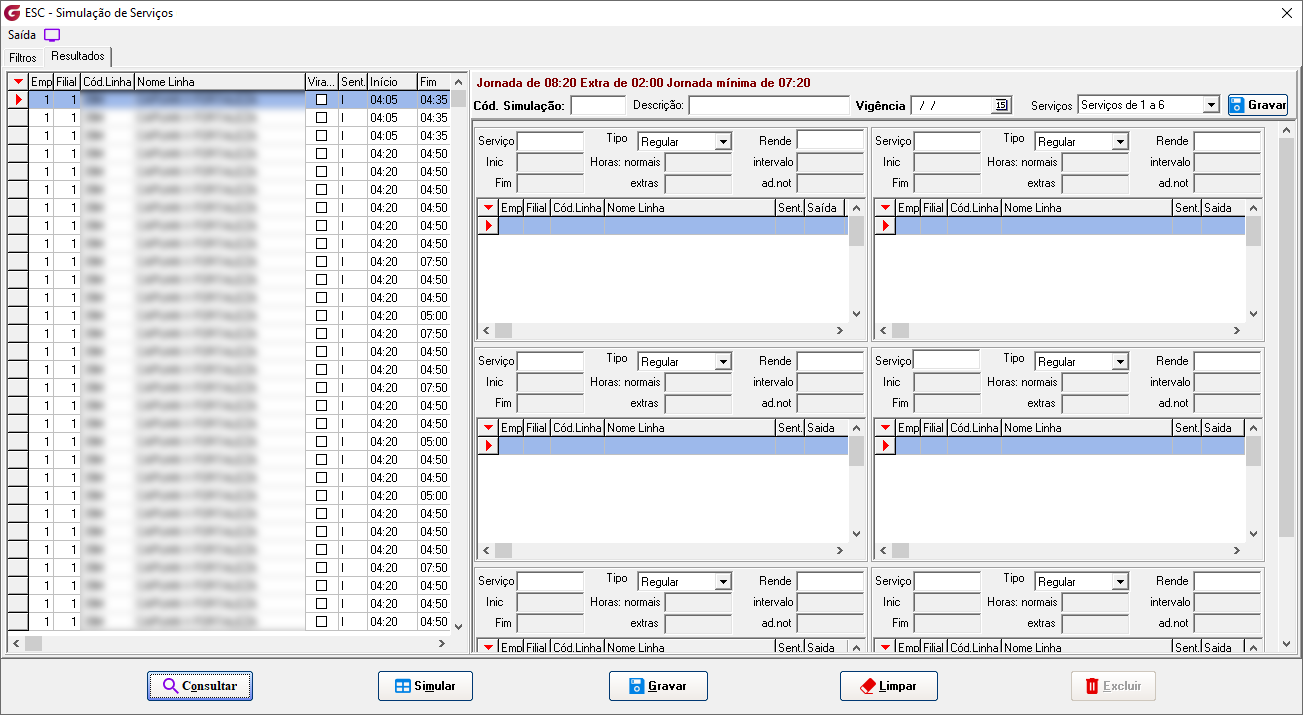Close the Simulação de Serviços window
Screen dimensions: 1303x715
pyautogui.click(x=1286, y=13)
